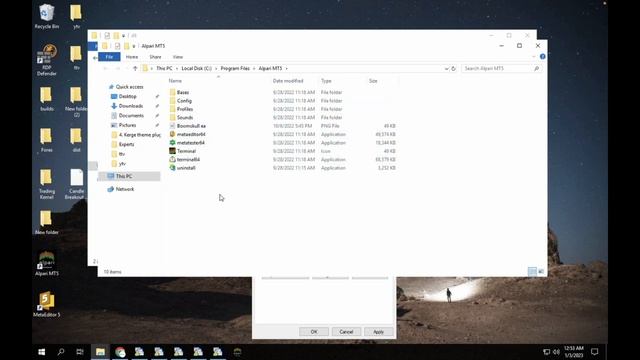Viewport: 640px width, 360px height.
Task: Select the New folder (2) desktop icon
Action: pos(76,102)
